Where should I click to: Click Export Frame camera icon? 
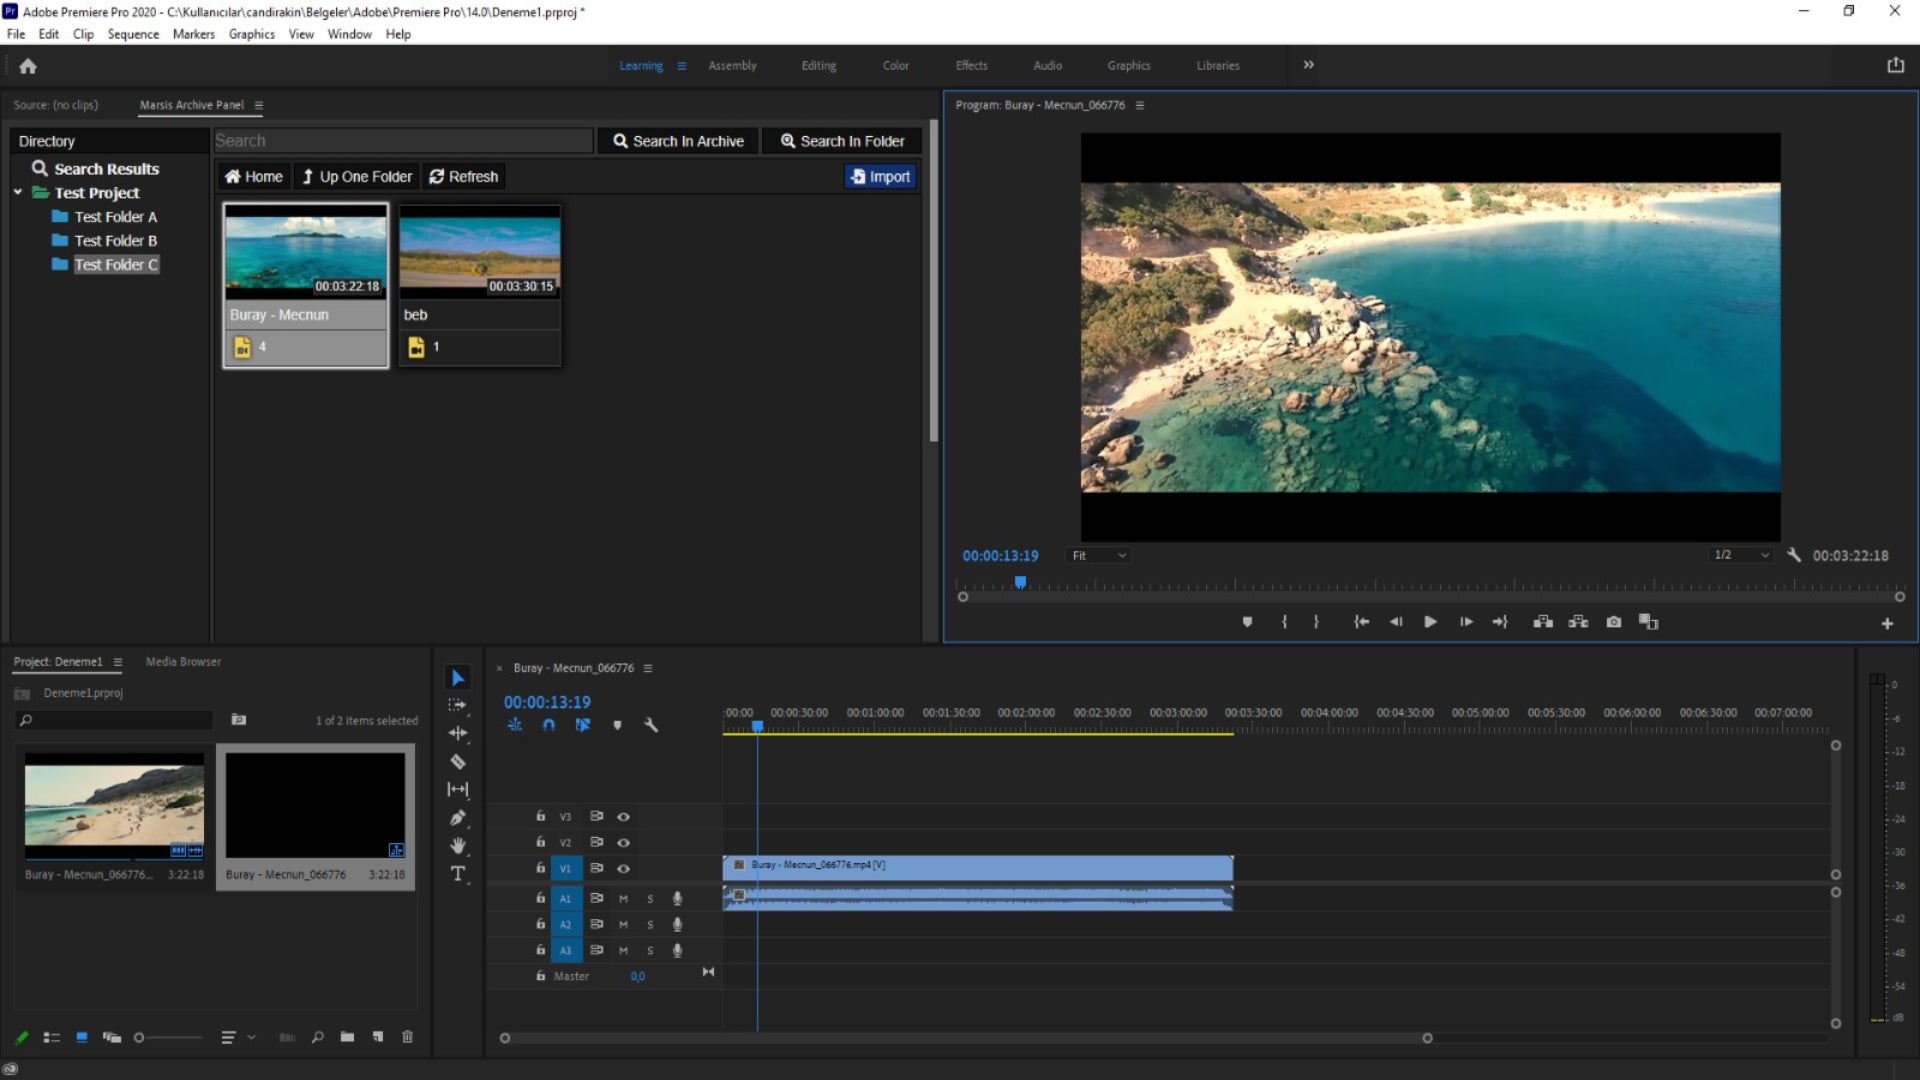click(x=1613, y=622)
